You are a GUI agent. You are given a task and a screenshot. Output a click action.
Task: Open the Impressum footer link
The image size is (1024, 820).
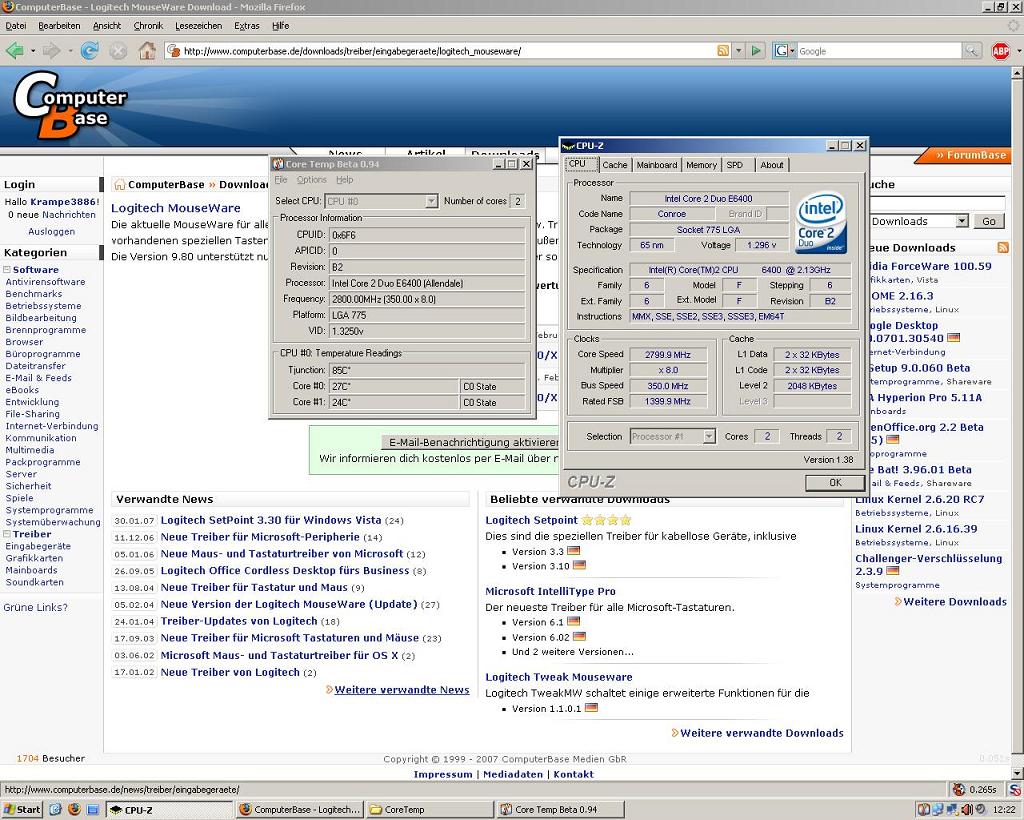(x=443, y=774)
